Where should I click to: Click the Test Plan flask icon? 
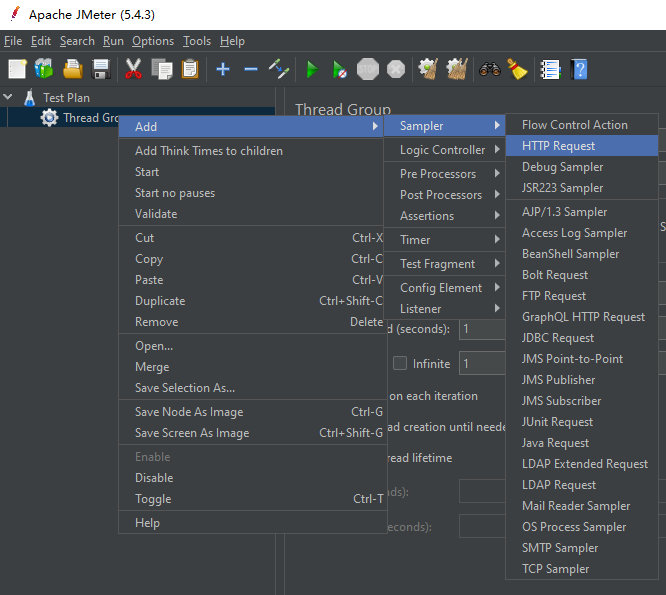[x=29, y=98]
